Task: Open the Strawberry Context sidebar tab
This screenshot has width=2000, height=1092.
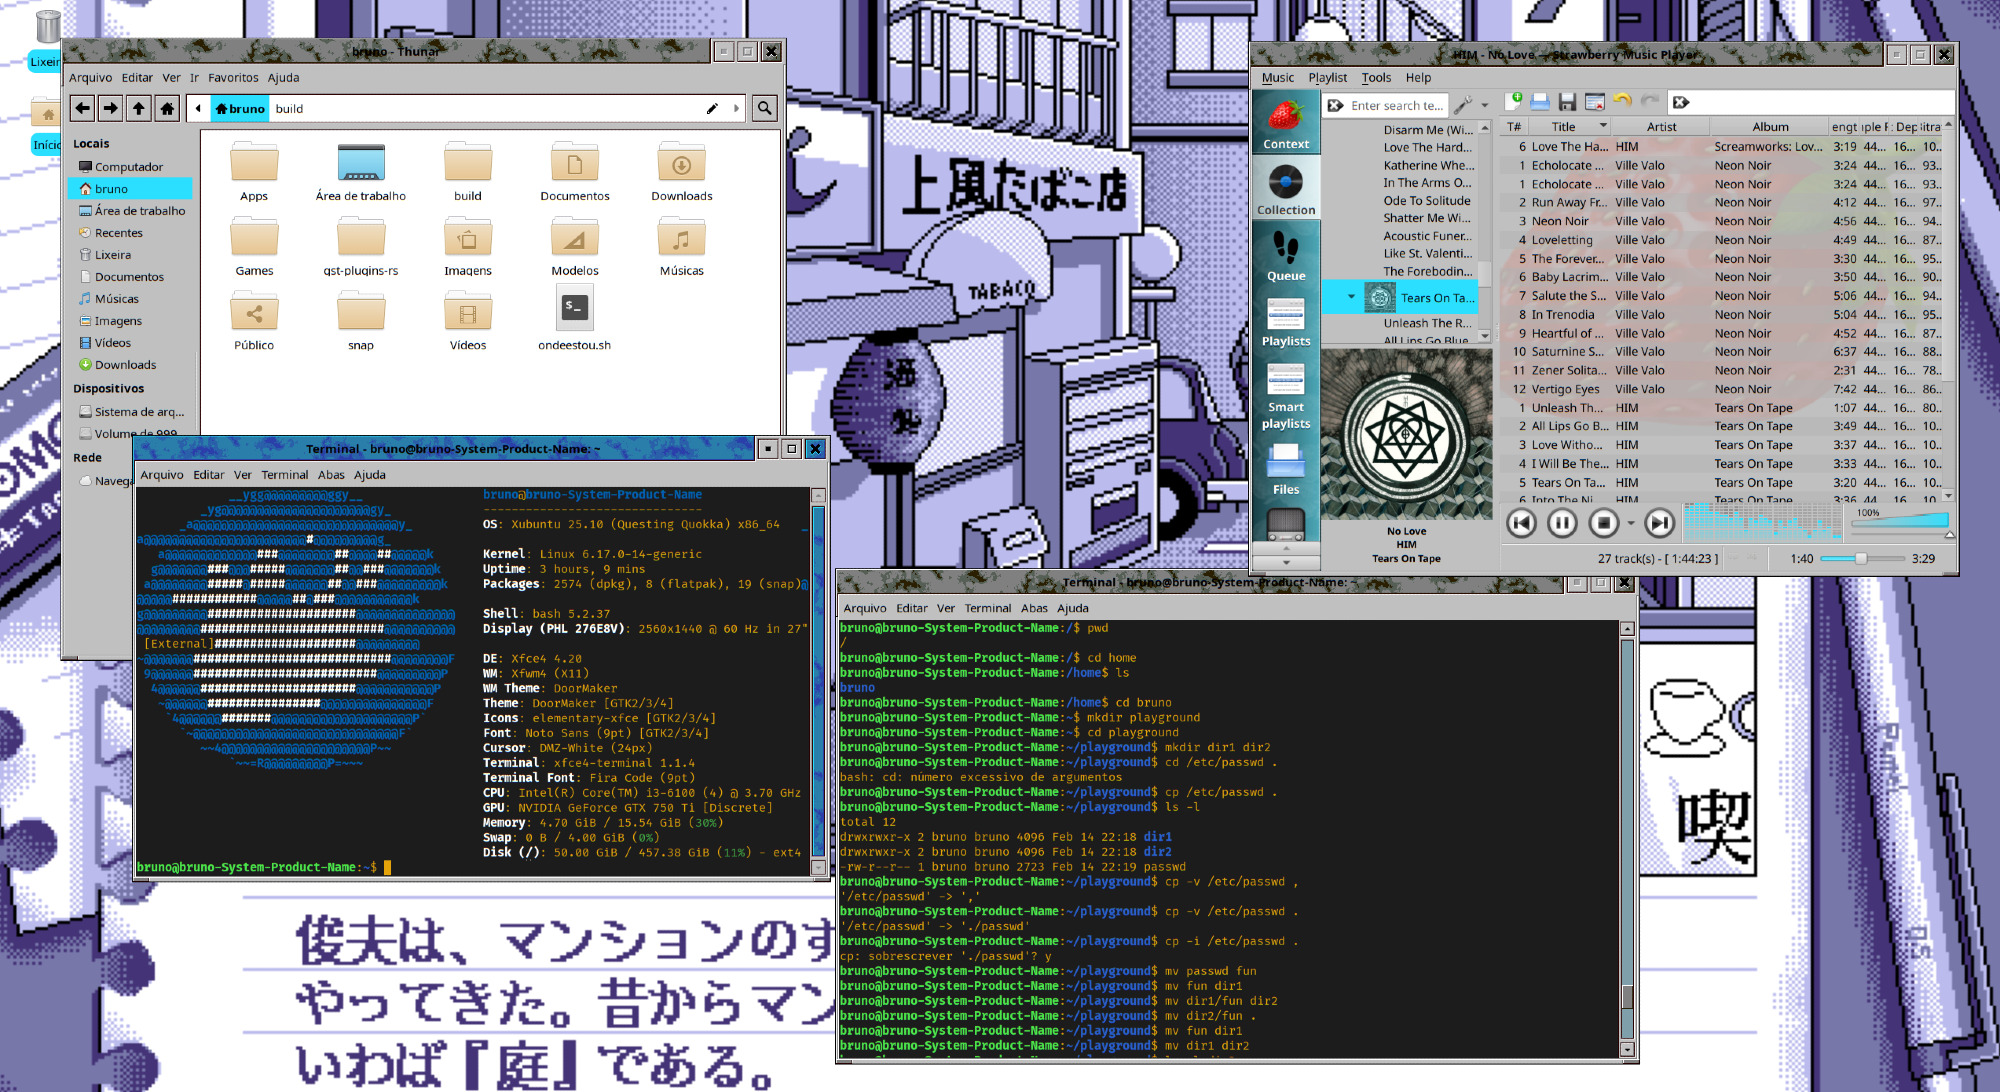Action: click(x=1285, y=123)
